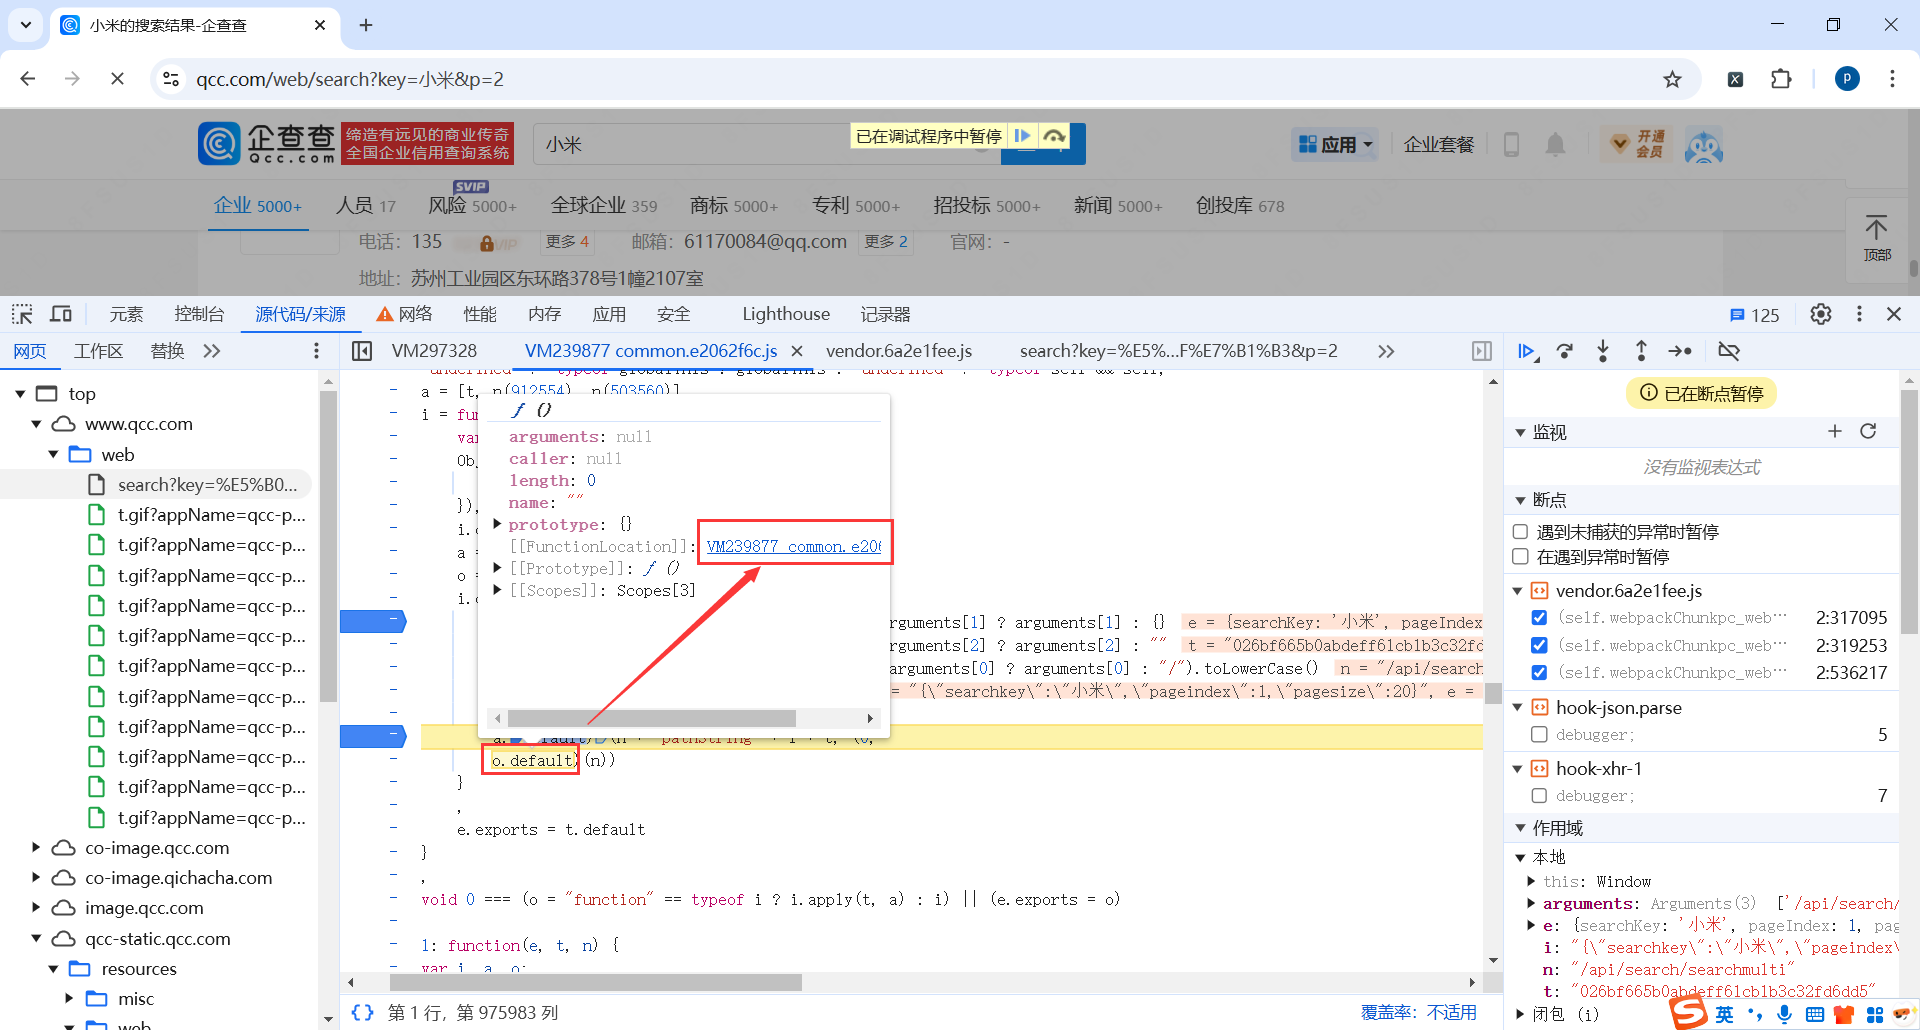Screen dimensions: 1920x1030
Task: Open the 125 console issues counter
Action: tap(1754, 315)
